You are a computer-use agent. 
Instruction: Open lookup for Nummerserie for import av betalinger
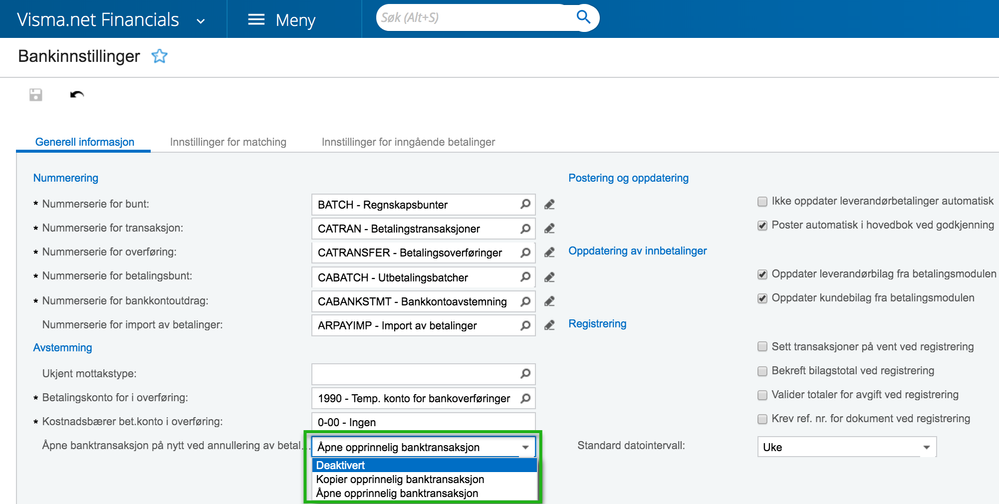[526, 325]
